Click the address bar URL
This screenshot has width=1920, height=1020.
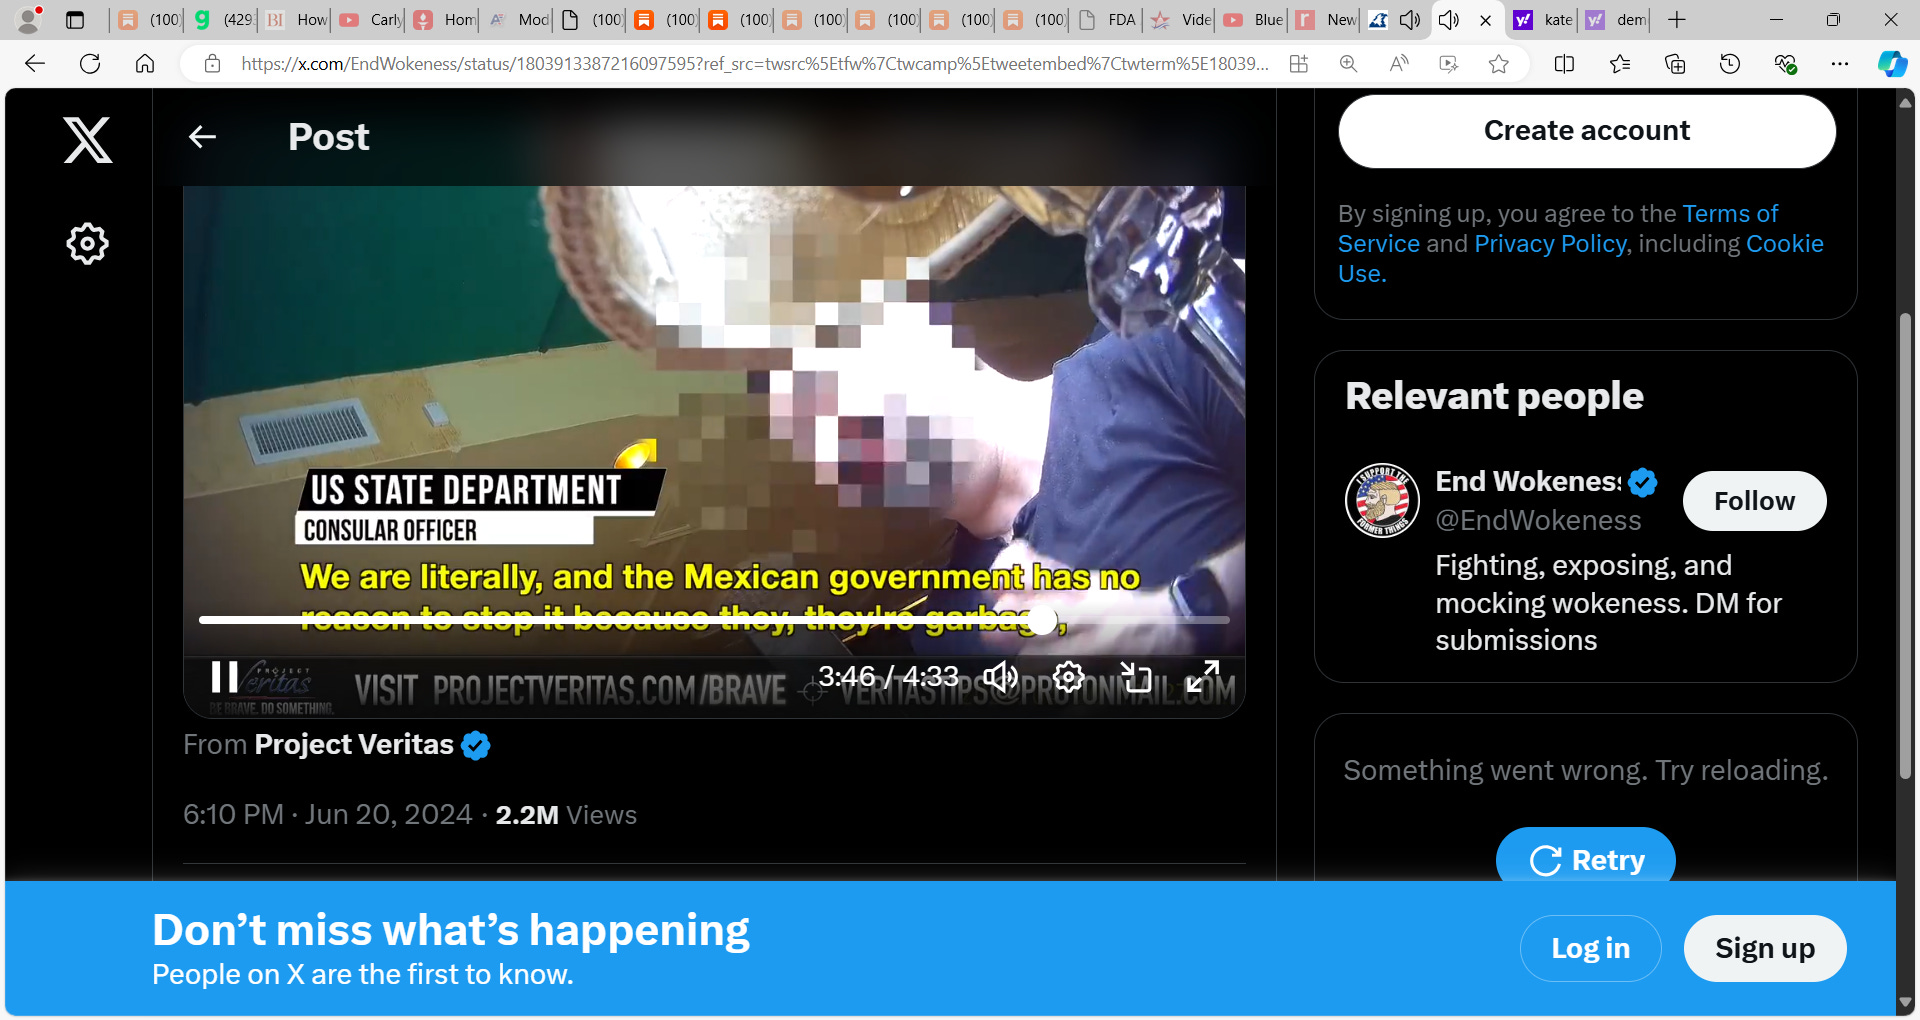click(754, 64)
